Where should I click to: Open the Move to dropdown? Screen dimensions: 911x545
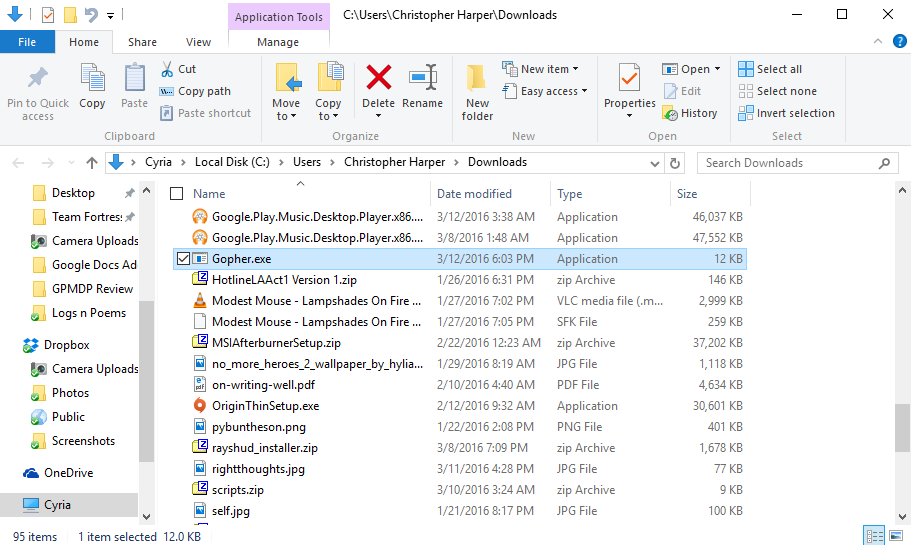tap(286, 110)
